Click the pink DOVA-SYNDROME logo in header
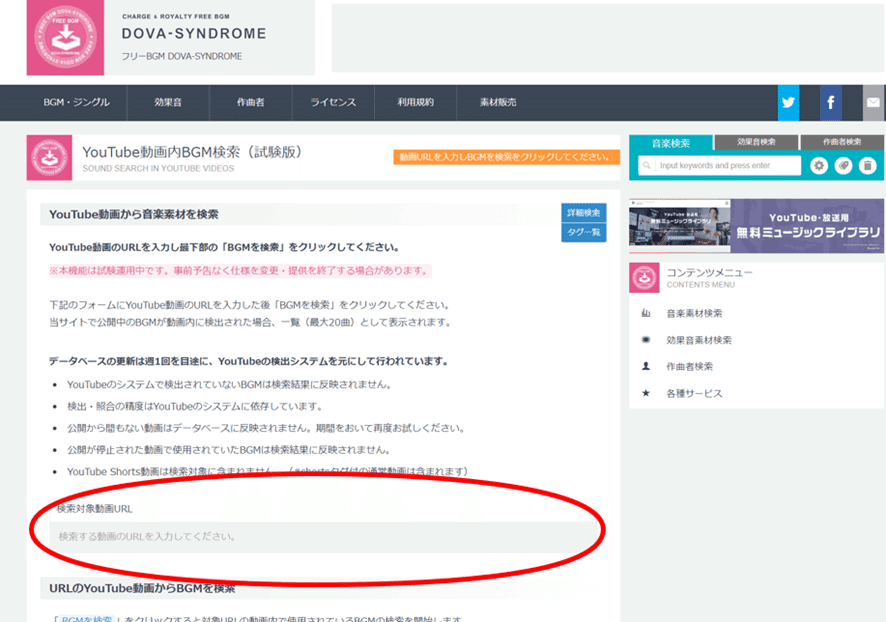Image resolution: width=886 pixels, height=622 pixels. (65, 37)
